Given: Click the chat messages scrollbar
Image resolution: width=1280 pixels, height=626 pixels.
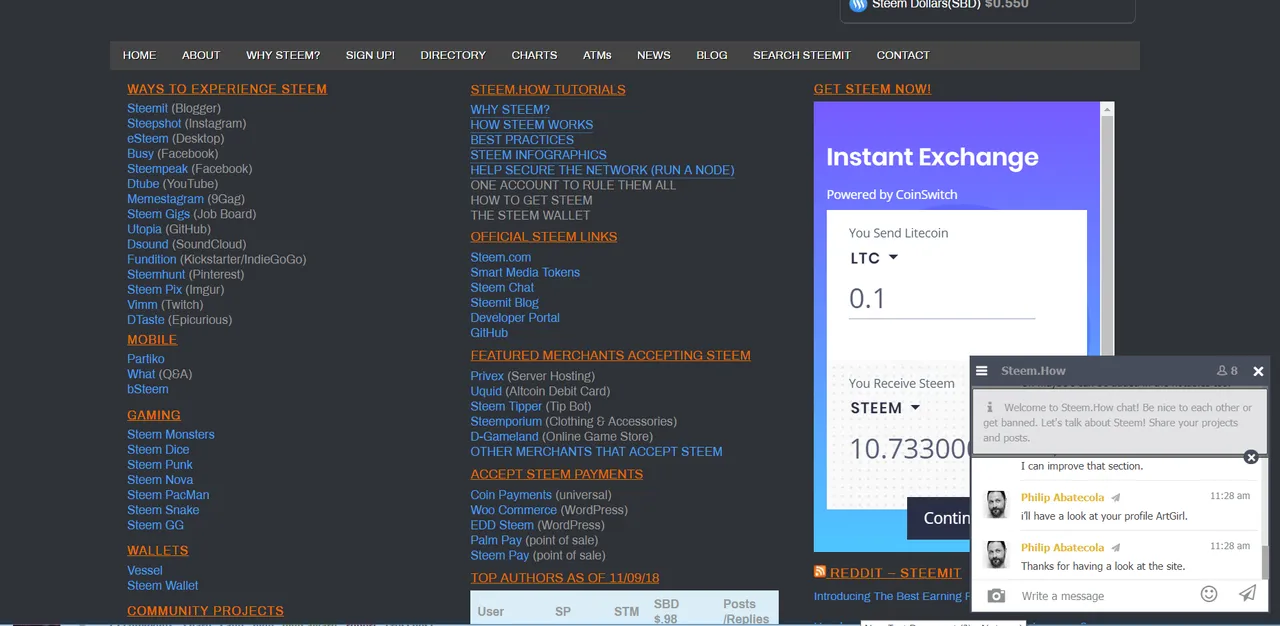Looking at the screenshot, I should tap(1264, 562).
